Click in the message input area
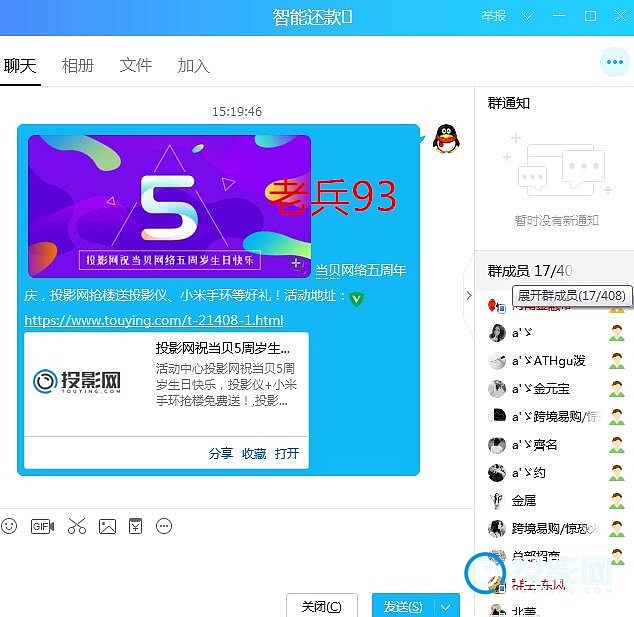The width and height of the screenshot is (634, 617). [x=237, y=564]
